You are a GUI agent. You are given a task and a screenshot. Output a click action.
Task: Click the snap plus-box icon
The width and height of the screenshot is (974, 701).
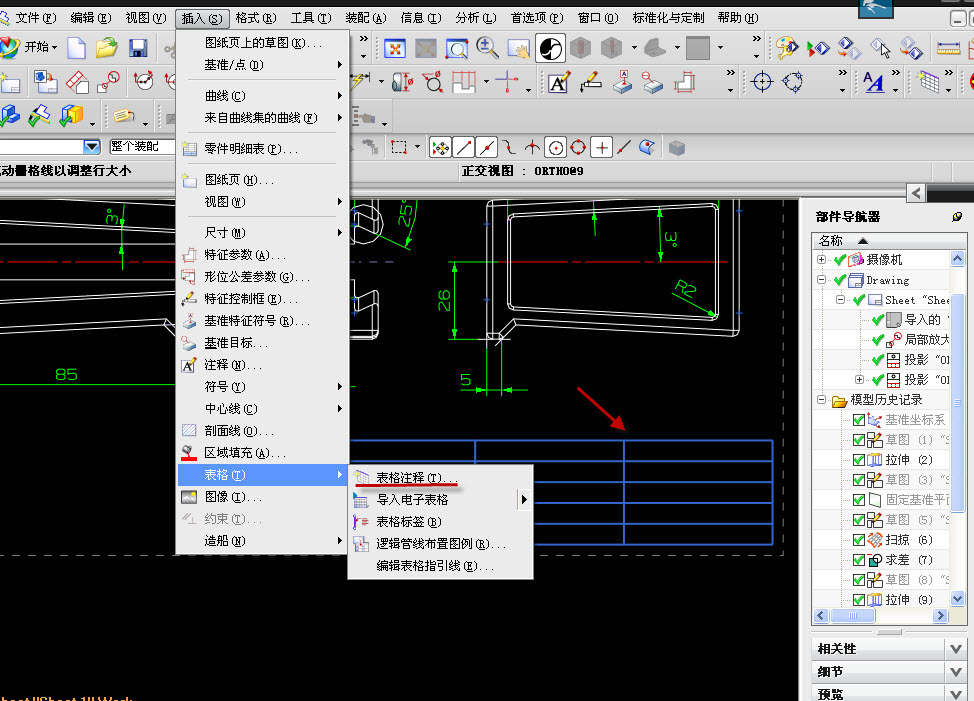pos(601,148)
